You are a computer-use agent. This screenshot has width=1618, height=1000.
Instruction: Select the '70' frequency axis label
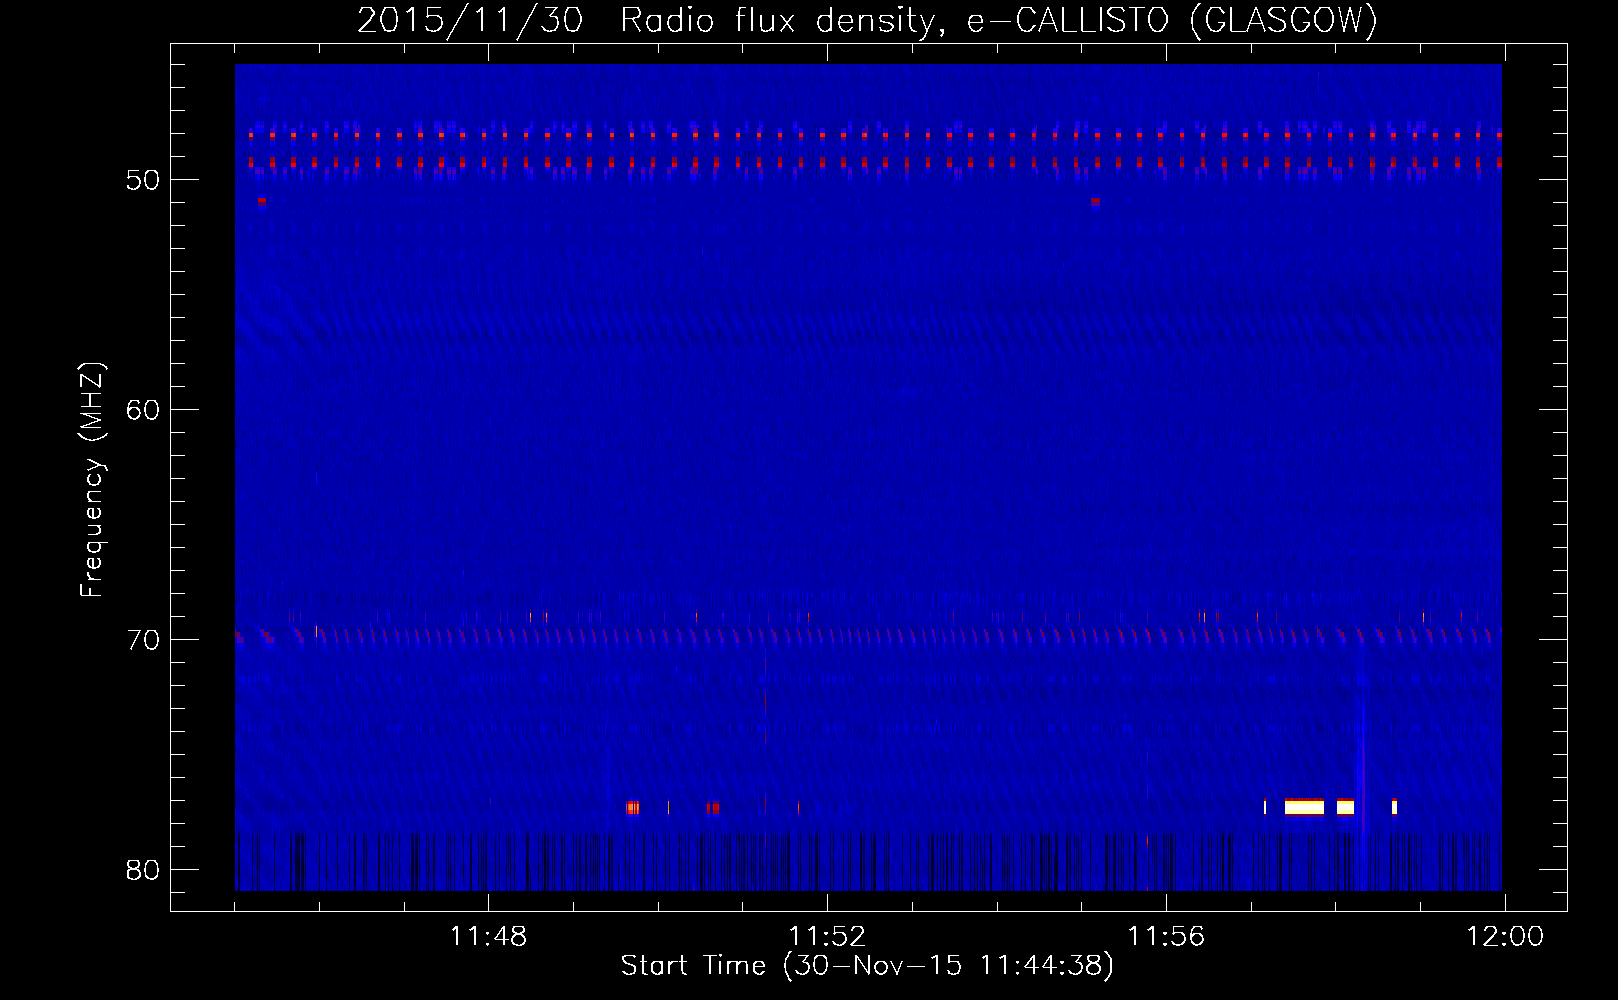143,640
